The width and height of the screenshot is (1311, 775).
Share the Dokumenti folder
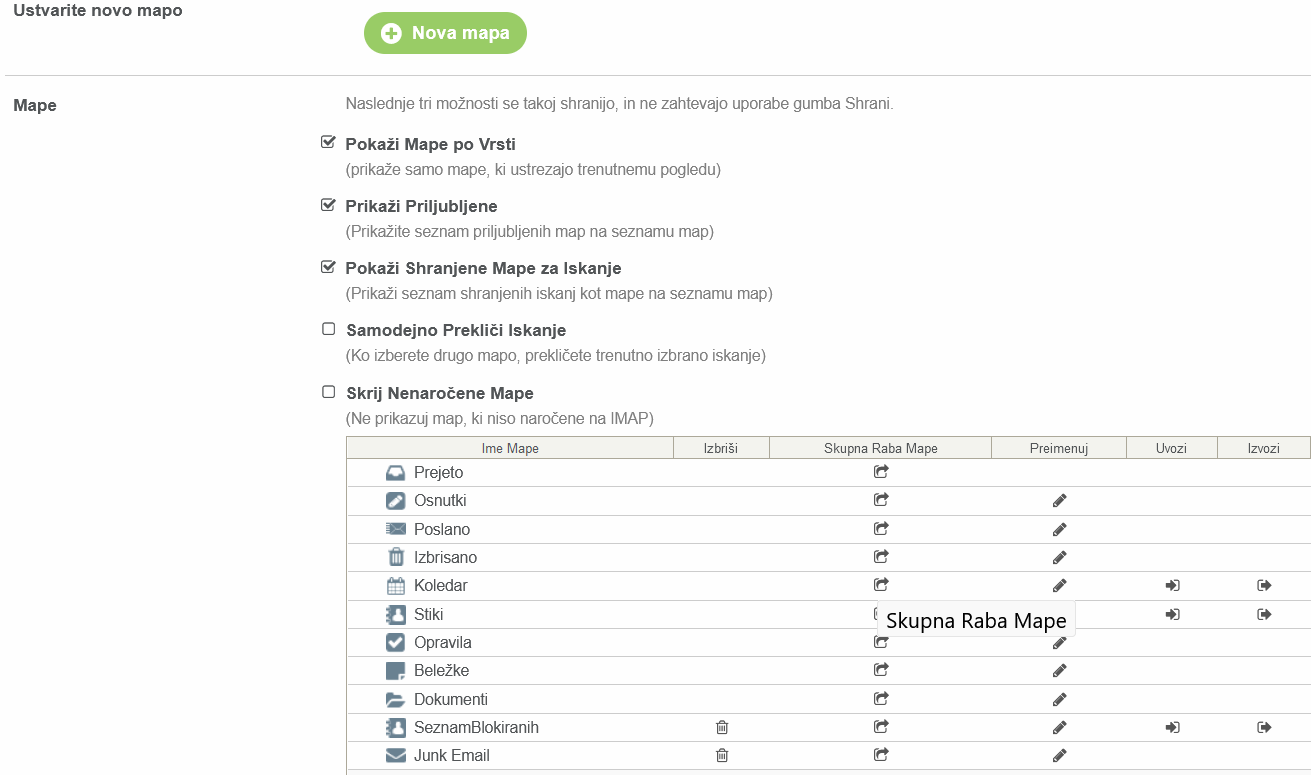click(881, 698)
